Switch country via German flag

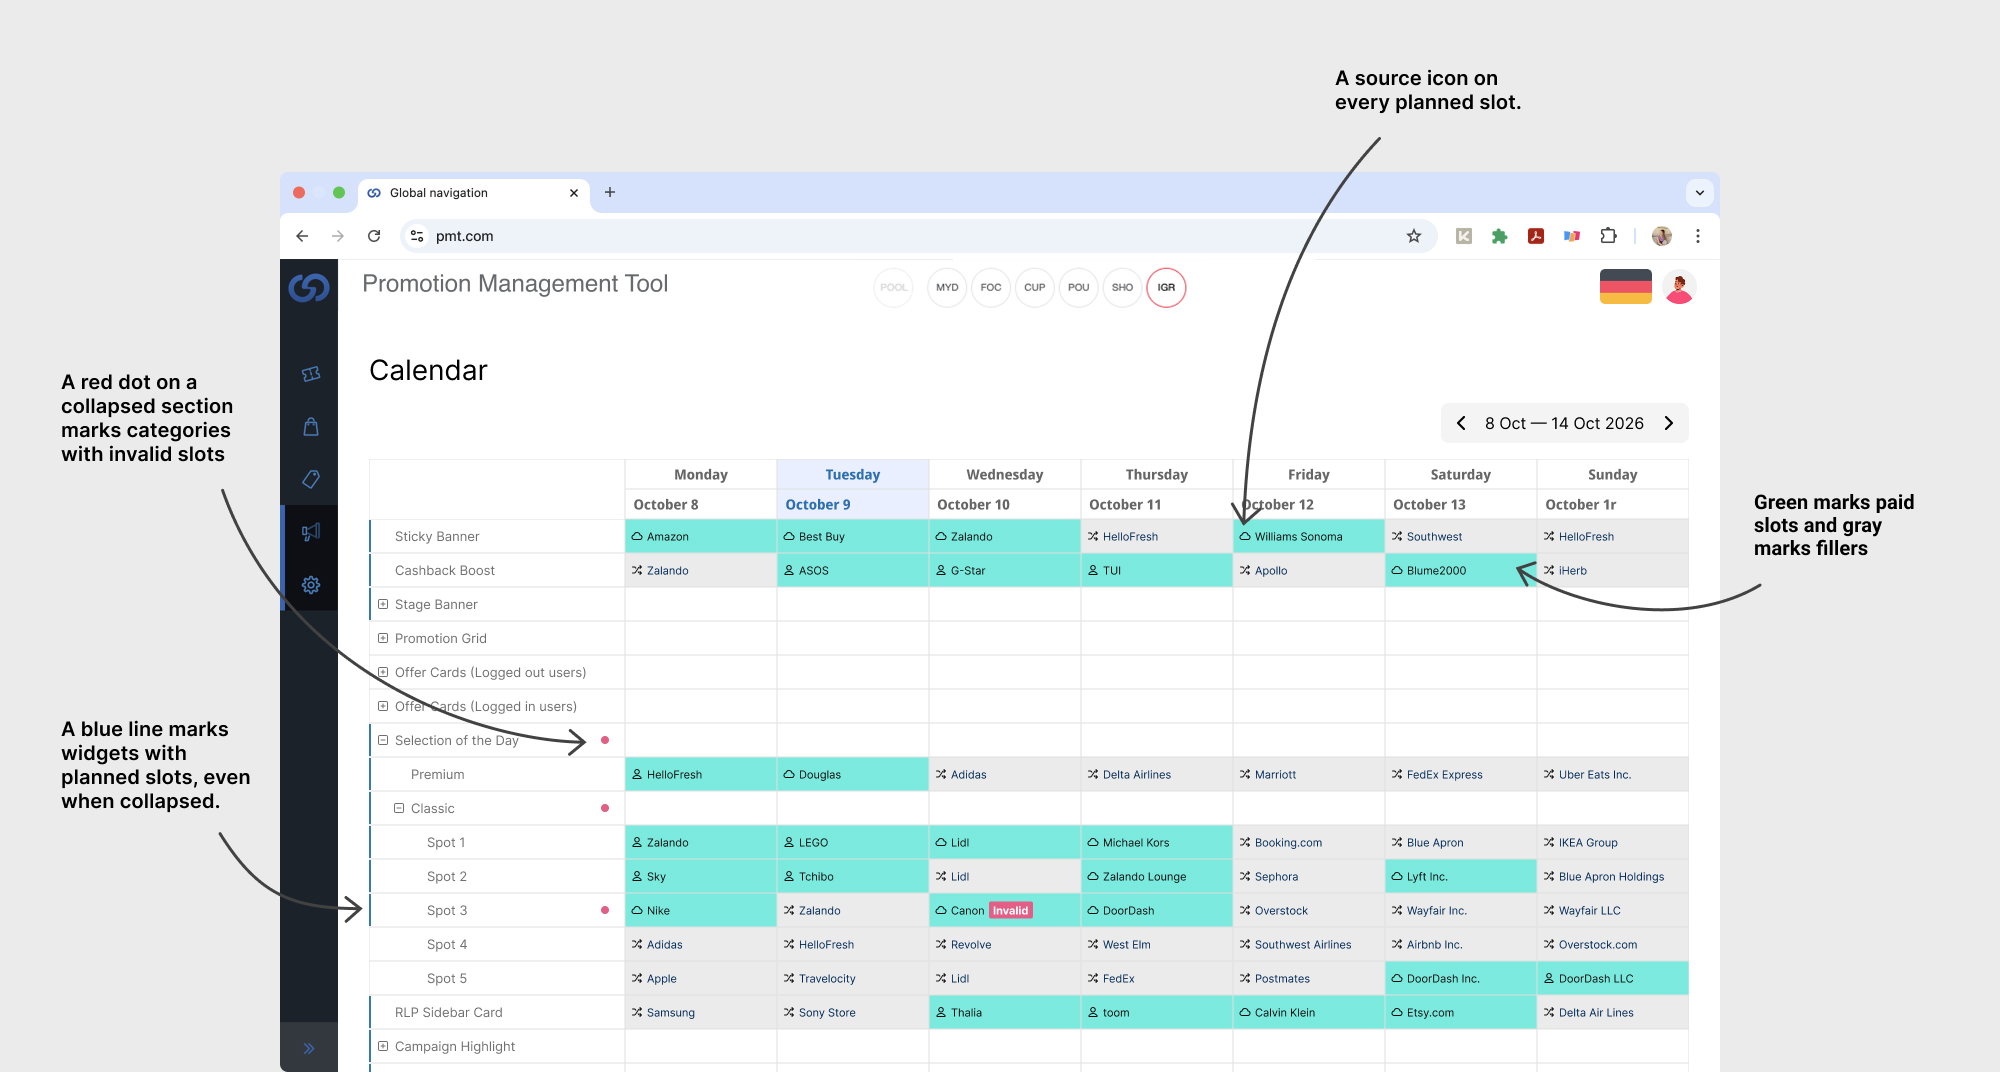tap(1626, 287)
